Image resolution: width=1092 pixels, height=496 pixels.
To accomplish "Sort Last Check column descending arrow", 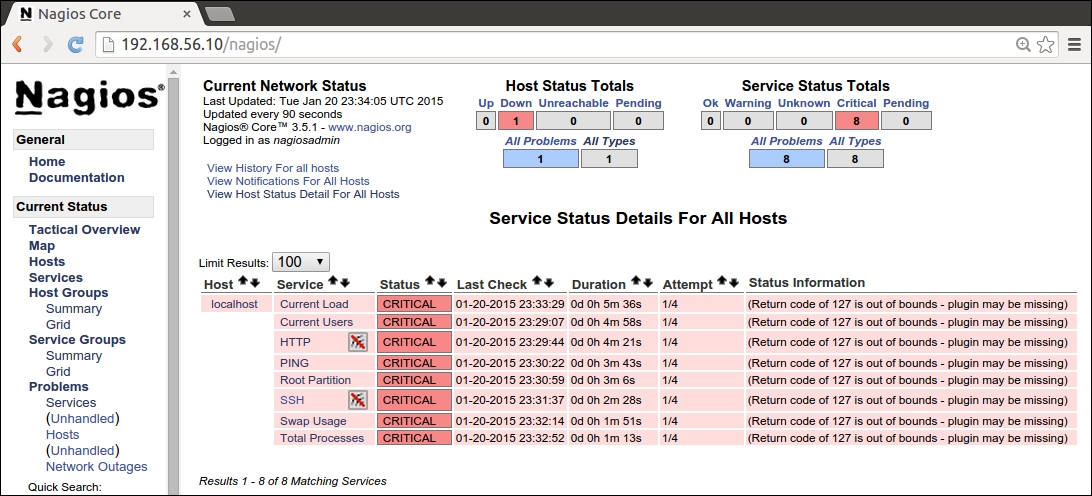I will coord(549,283).
